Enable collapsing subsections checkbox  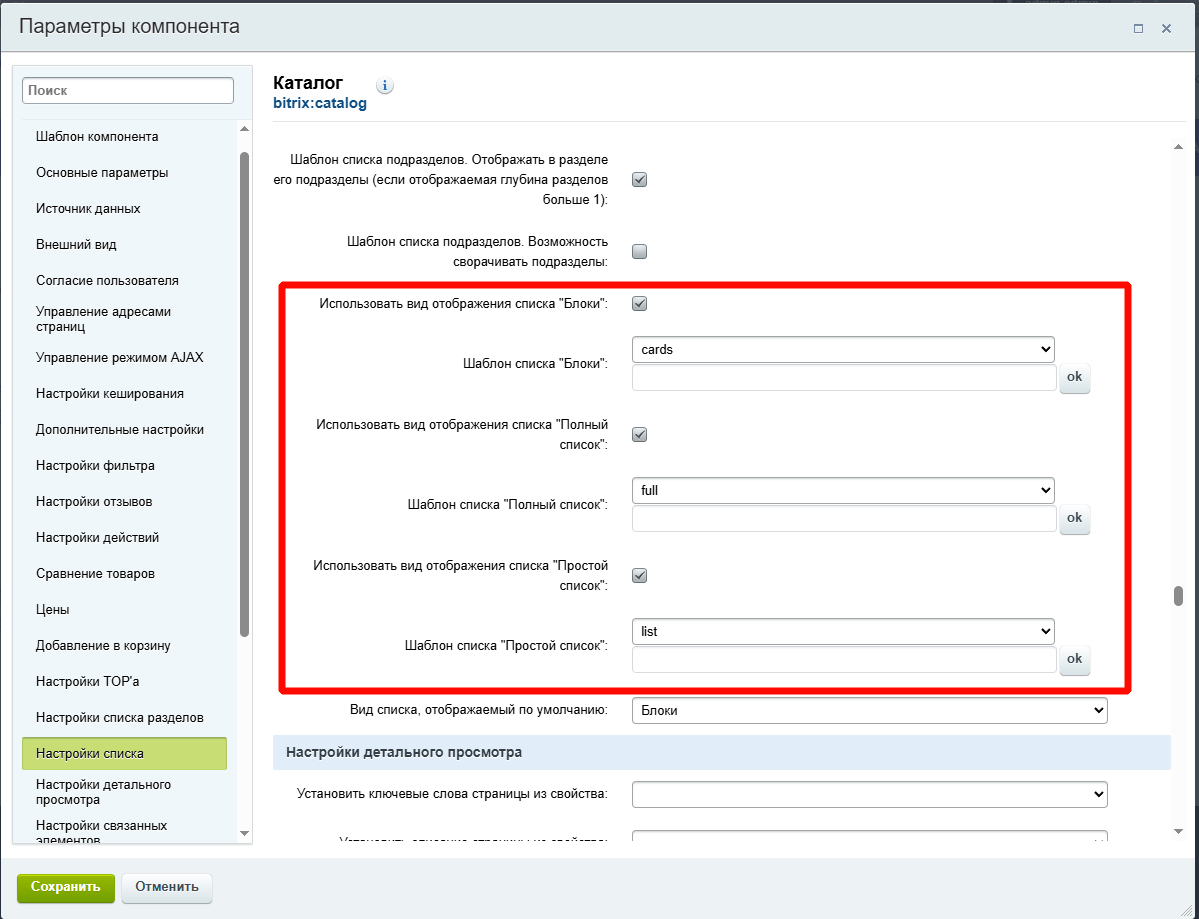pos(640,251)
